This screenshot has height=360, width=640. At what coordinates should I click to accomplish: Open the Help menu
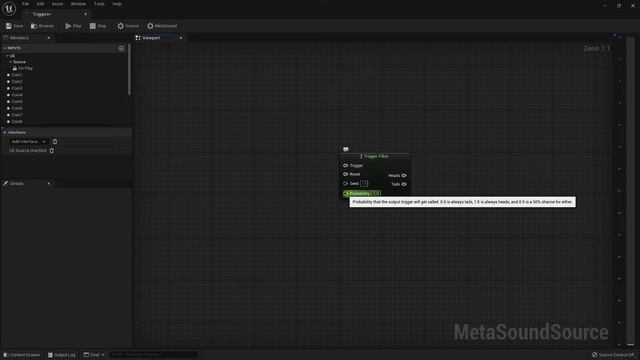(117, 4)
